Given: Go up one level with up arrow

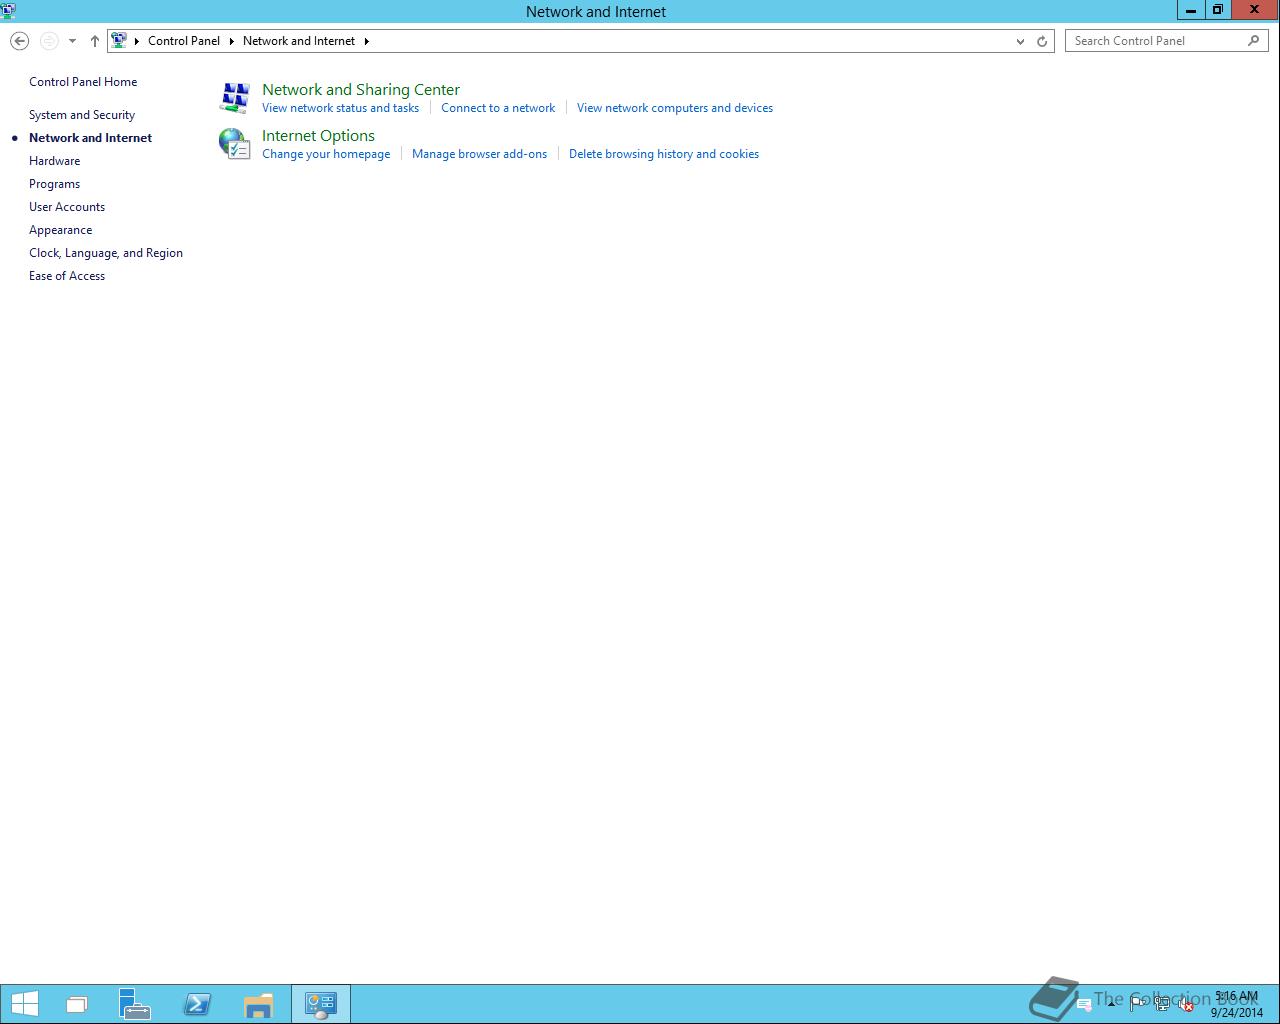Looking at the screenshot, I should tap(95, 41).
